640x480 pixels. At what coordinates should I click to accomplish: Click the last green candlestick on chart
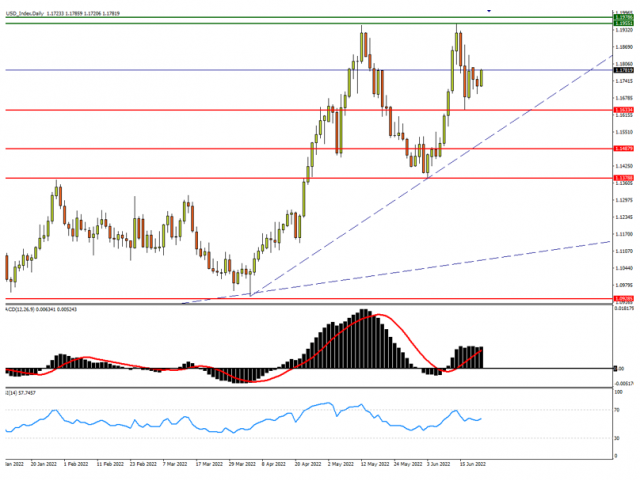(x=481, y=79)
